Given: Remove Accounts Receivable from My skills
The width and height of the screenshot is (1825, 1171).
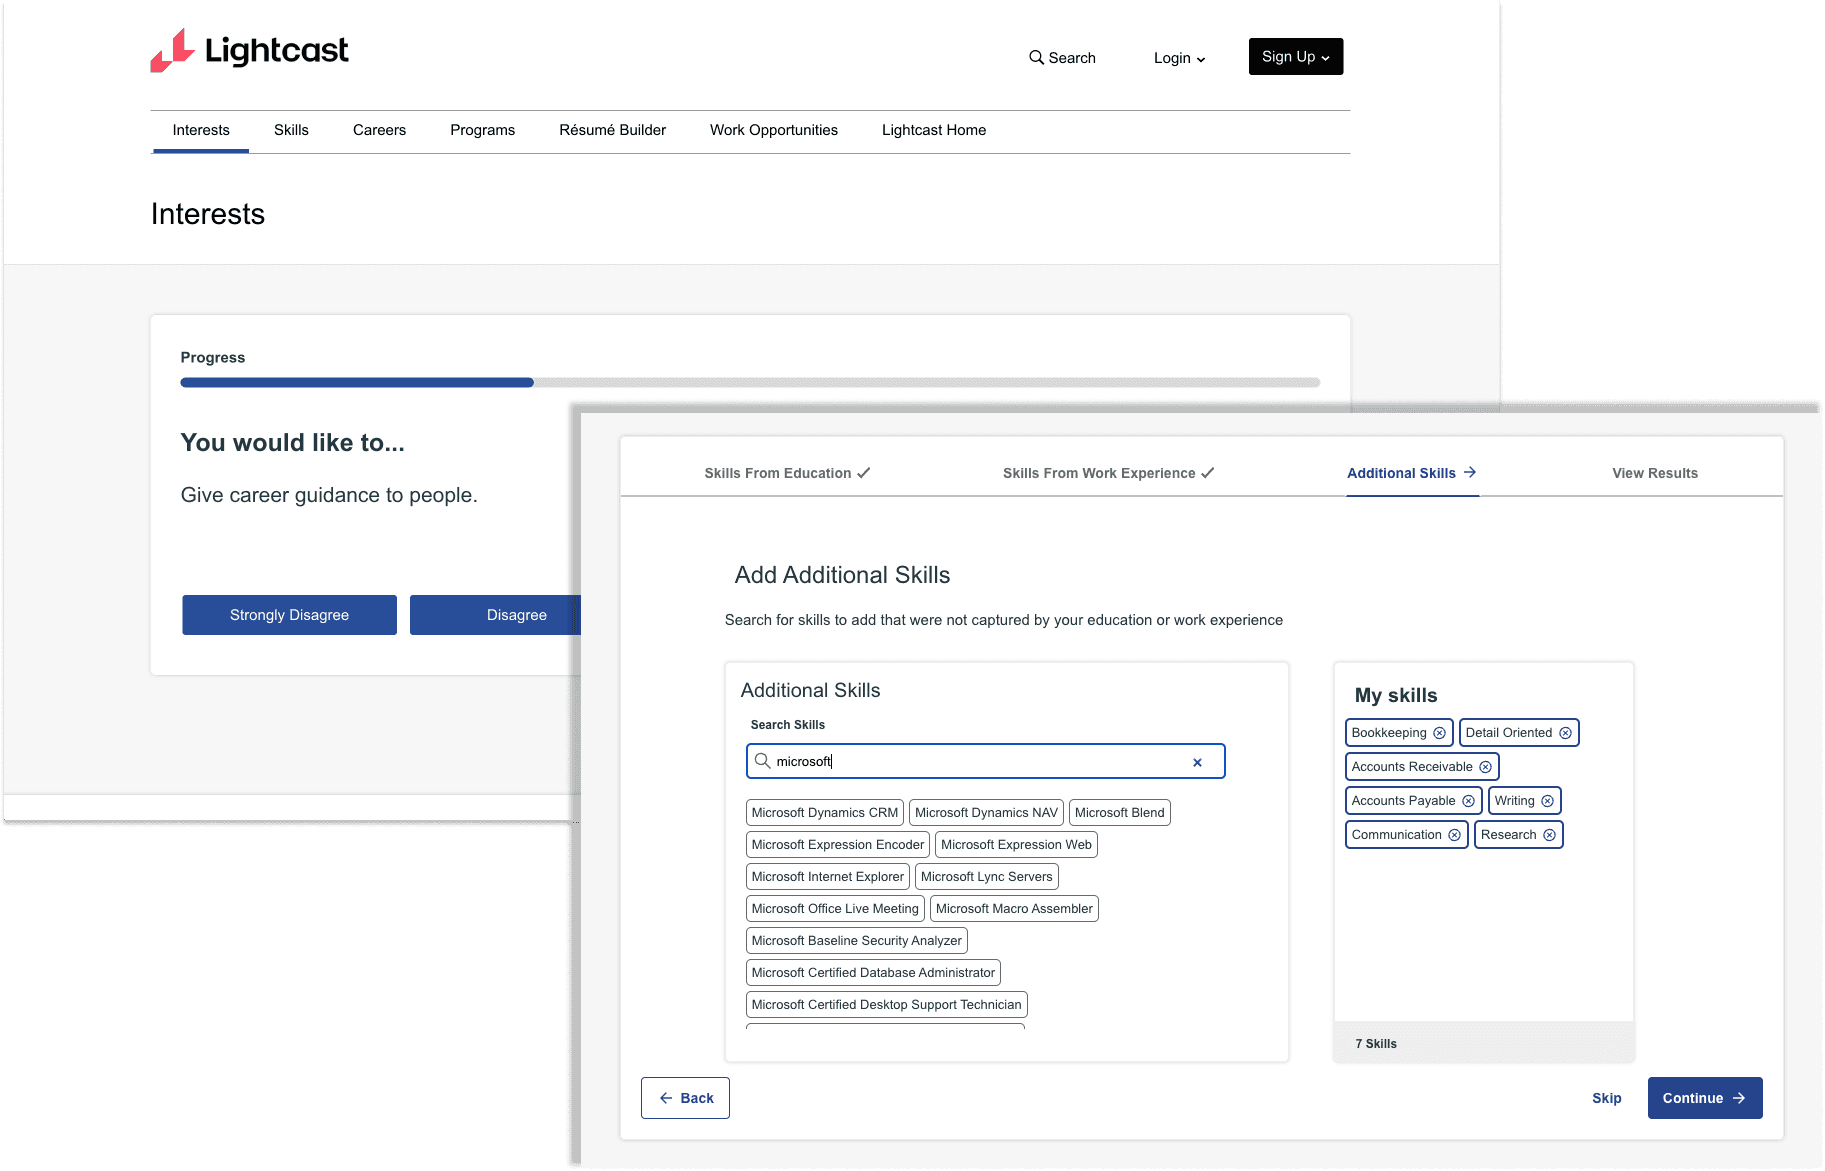Looking at the screenshot, I should [1485, 766].
